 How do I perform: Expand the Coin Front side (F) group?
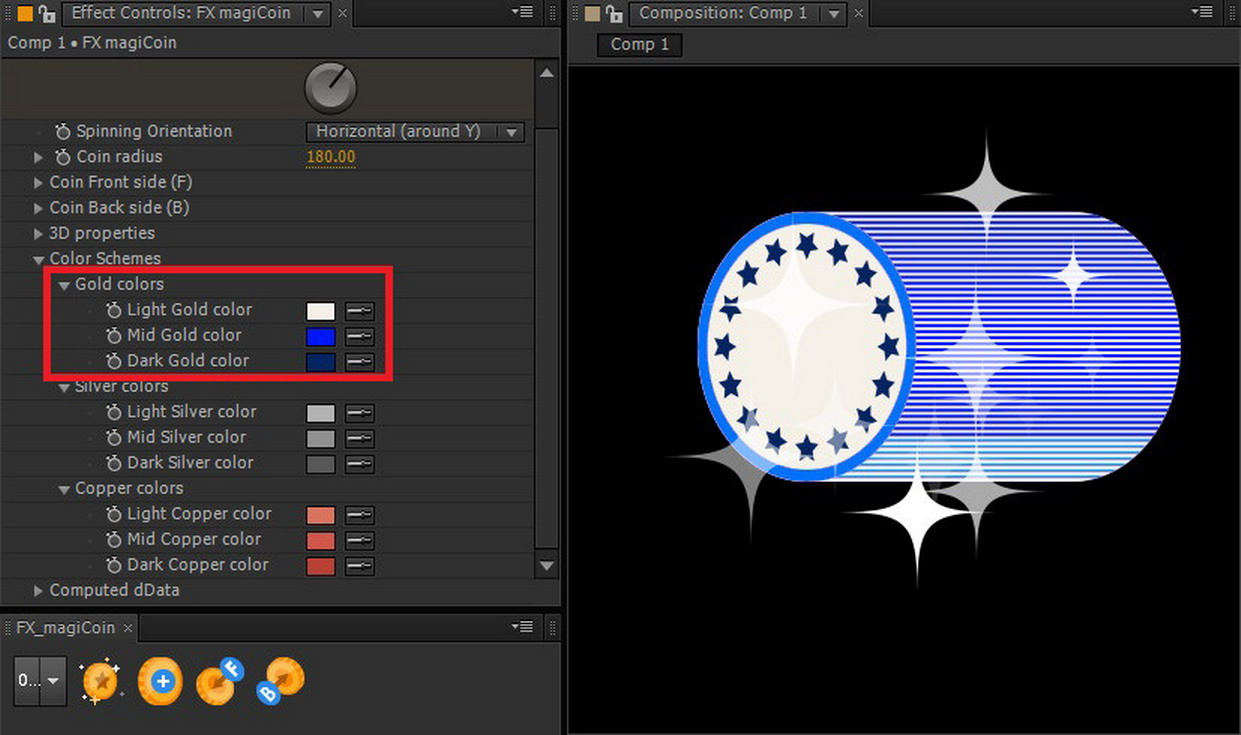click(38, 182)
